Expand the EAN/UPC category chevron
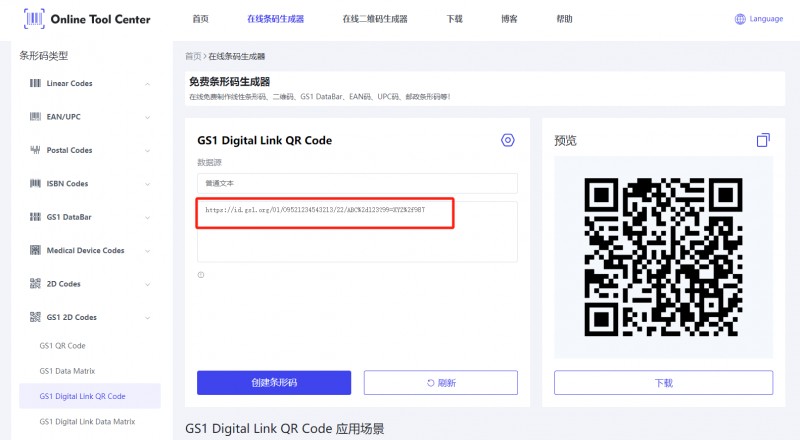The height and width of the screenshot is (440, 800). point(147,117)
